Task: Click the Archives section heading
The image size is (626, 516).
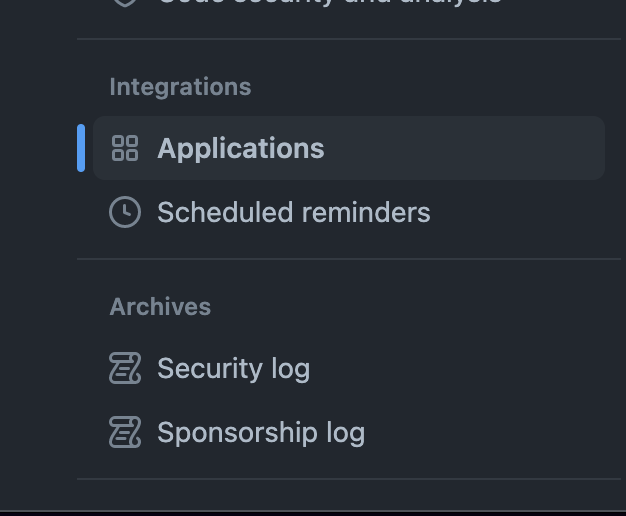Action: [160, 306]
